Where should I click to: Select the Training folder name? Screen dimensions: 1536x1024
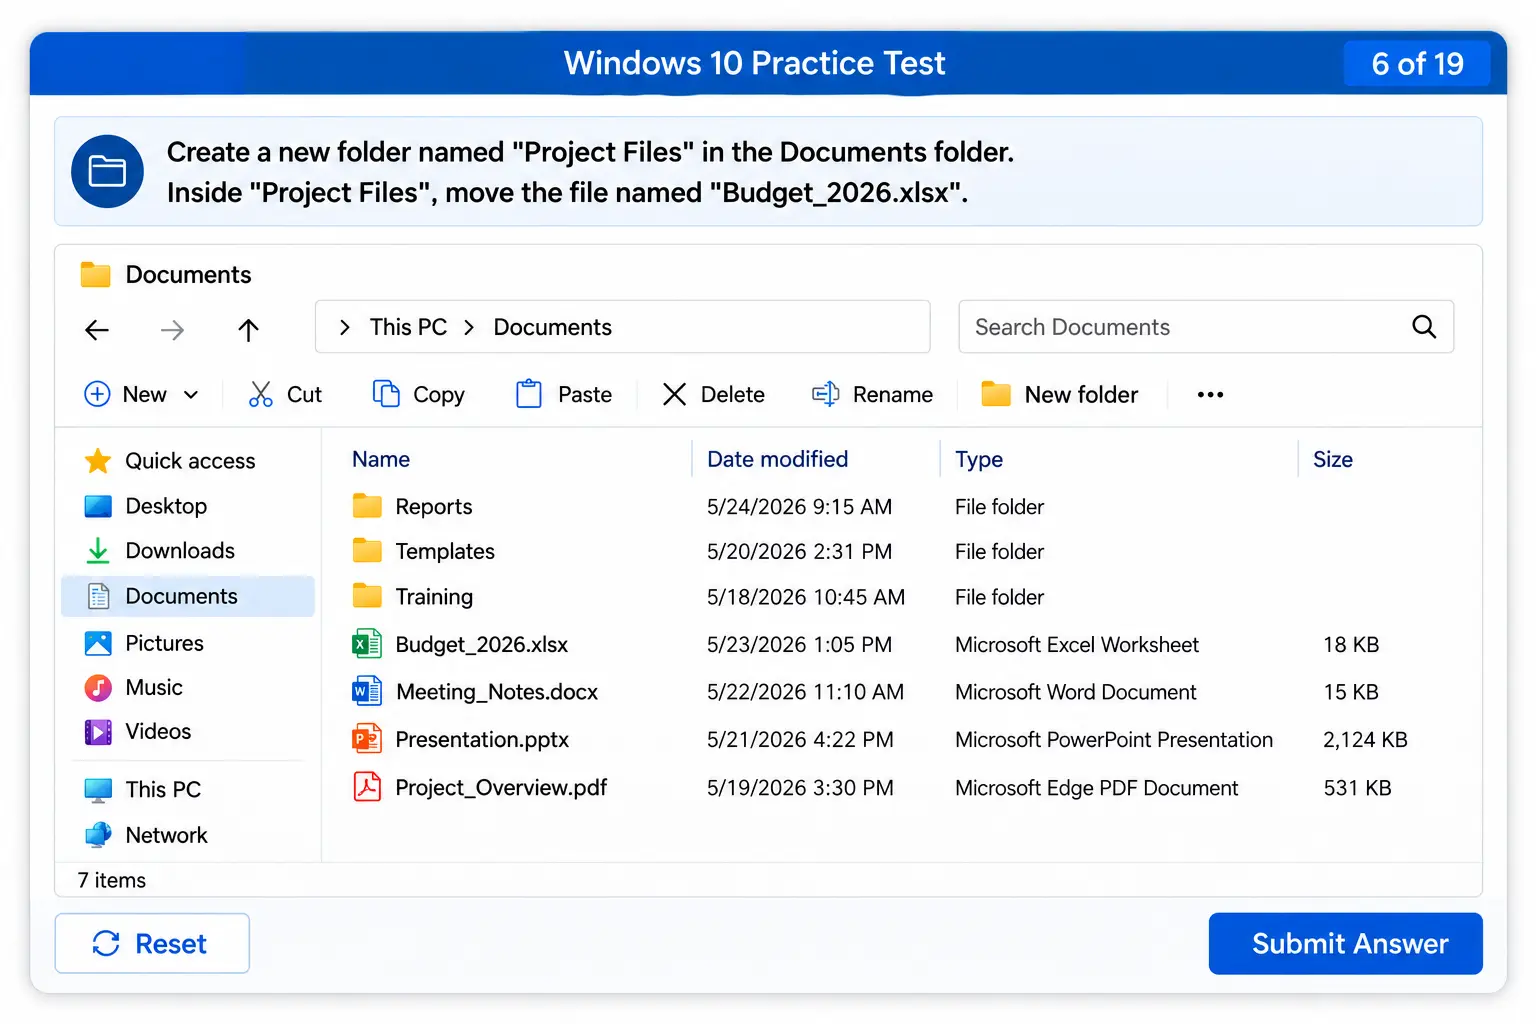434,597
